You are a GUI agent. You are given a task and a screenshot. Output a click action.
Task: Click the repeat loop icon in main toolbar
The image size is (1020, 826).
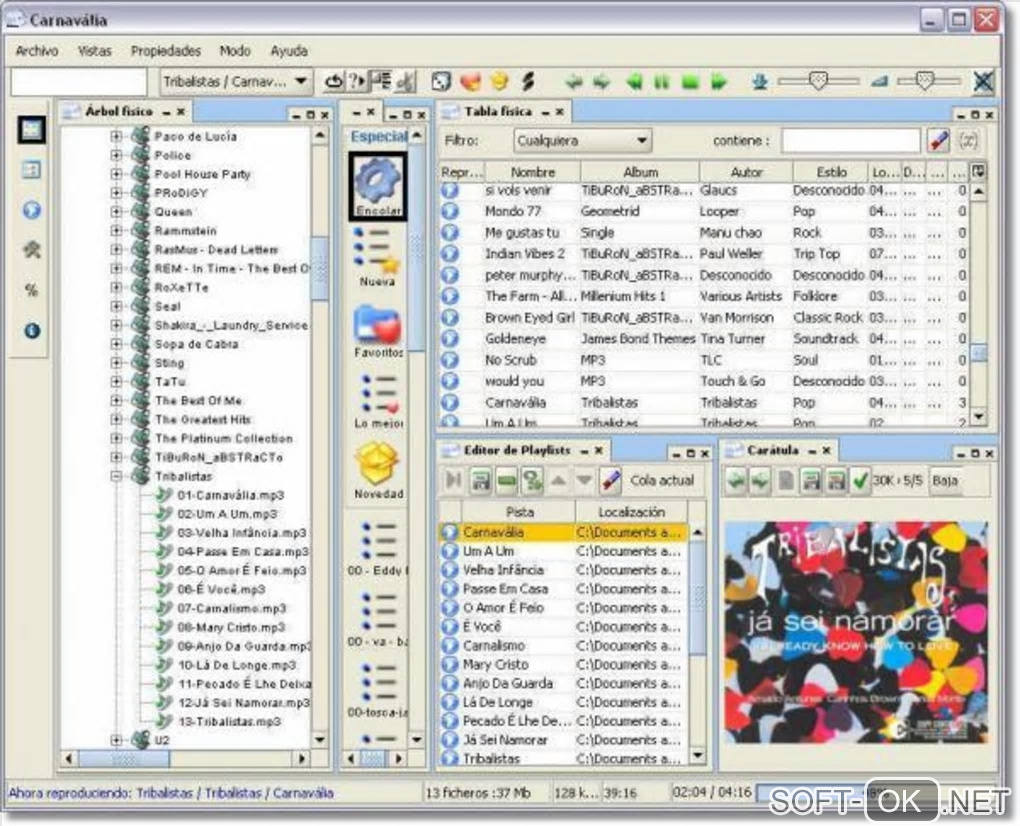point(334,82)
